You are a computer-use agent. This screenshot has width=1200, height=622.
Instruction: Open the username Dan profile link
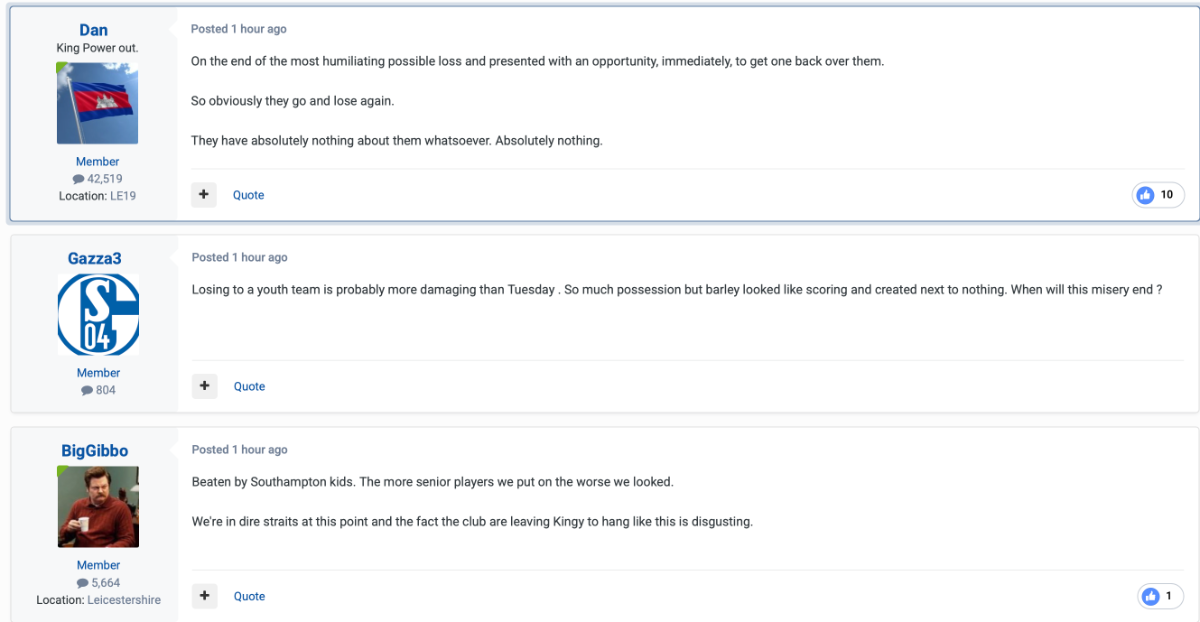click(x=94, y=30)
